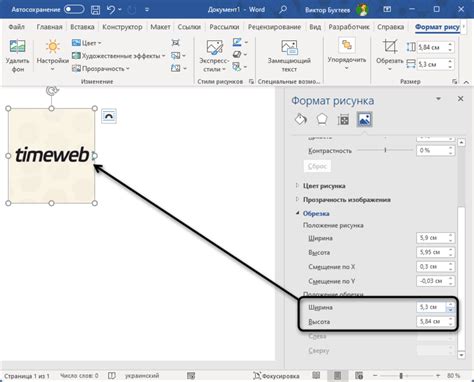Open the Undo history dropdown arrow
Screen dimensions: 474x382
coord(120,10)
